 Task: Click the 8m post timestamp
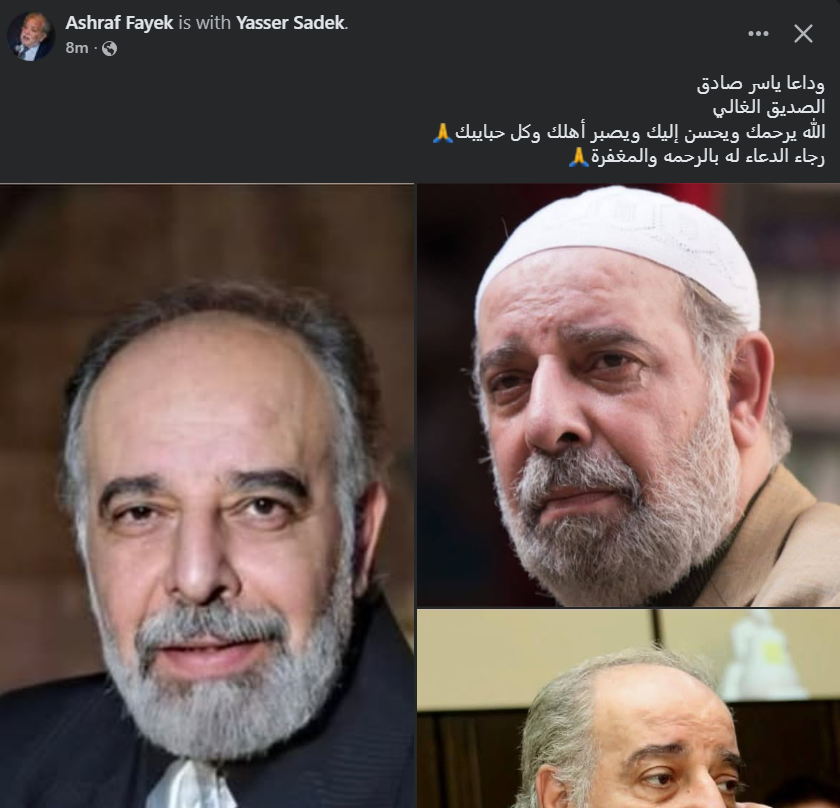(77, 48)
